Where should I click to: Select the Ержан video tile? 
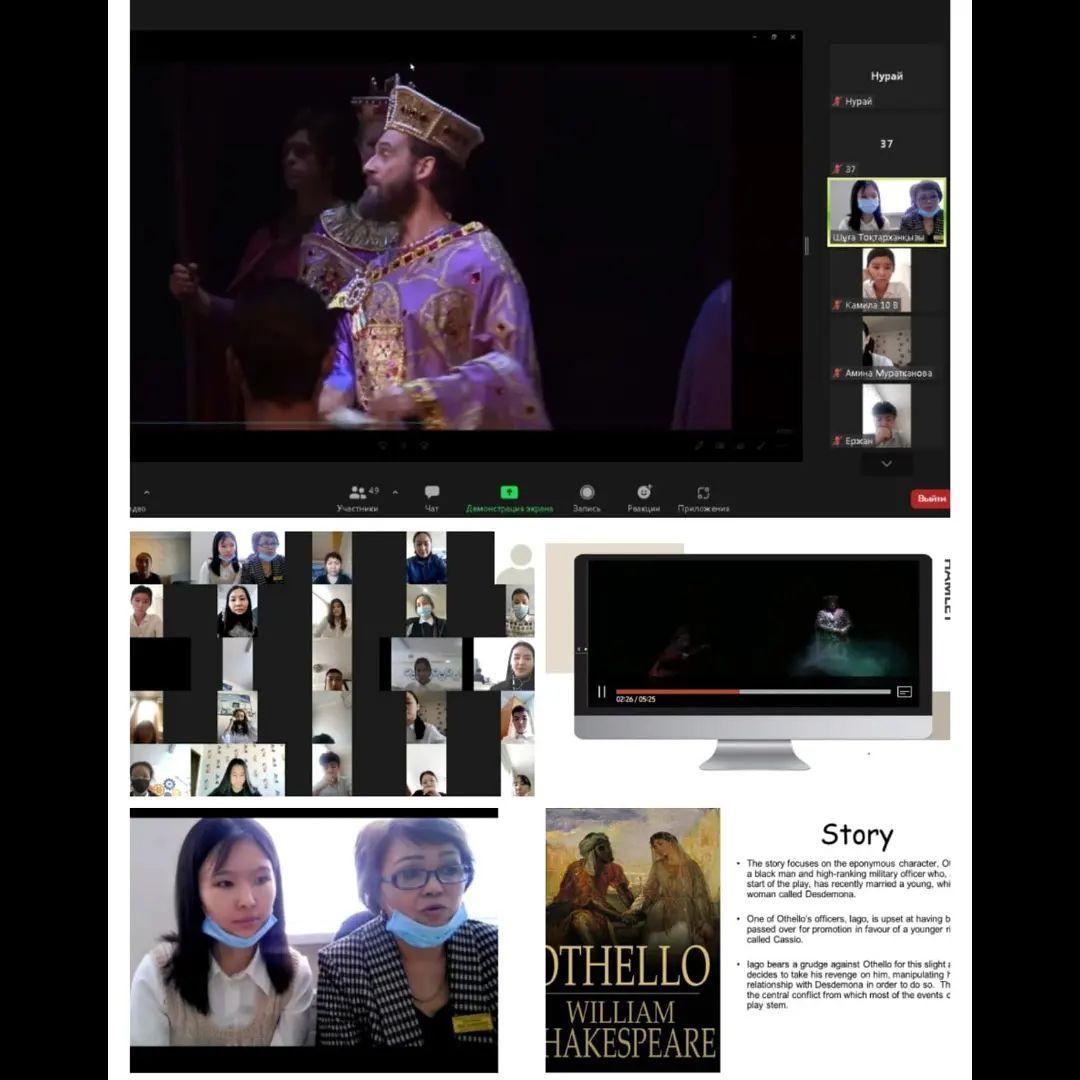click(x=887, y=416)
